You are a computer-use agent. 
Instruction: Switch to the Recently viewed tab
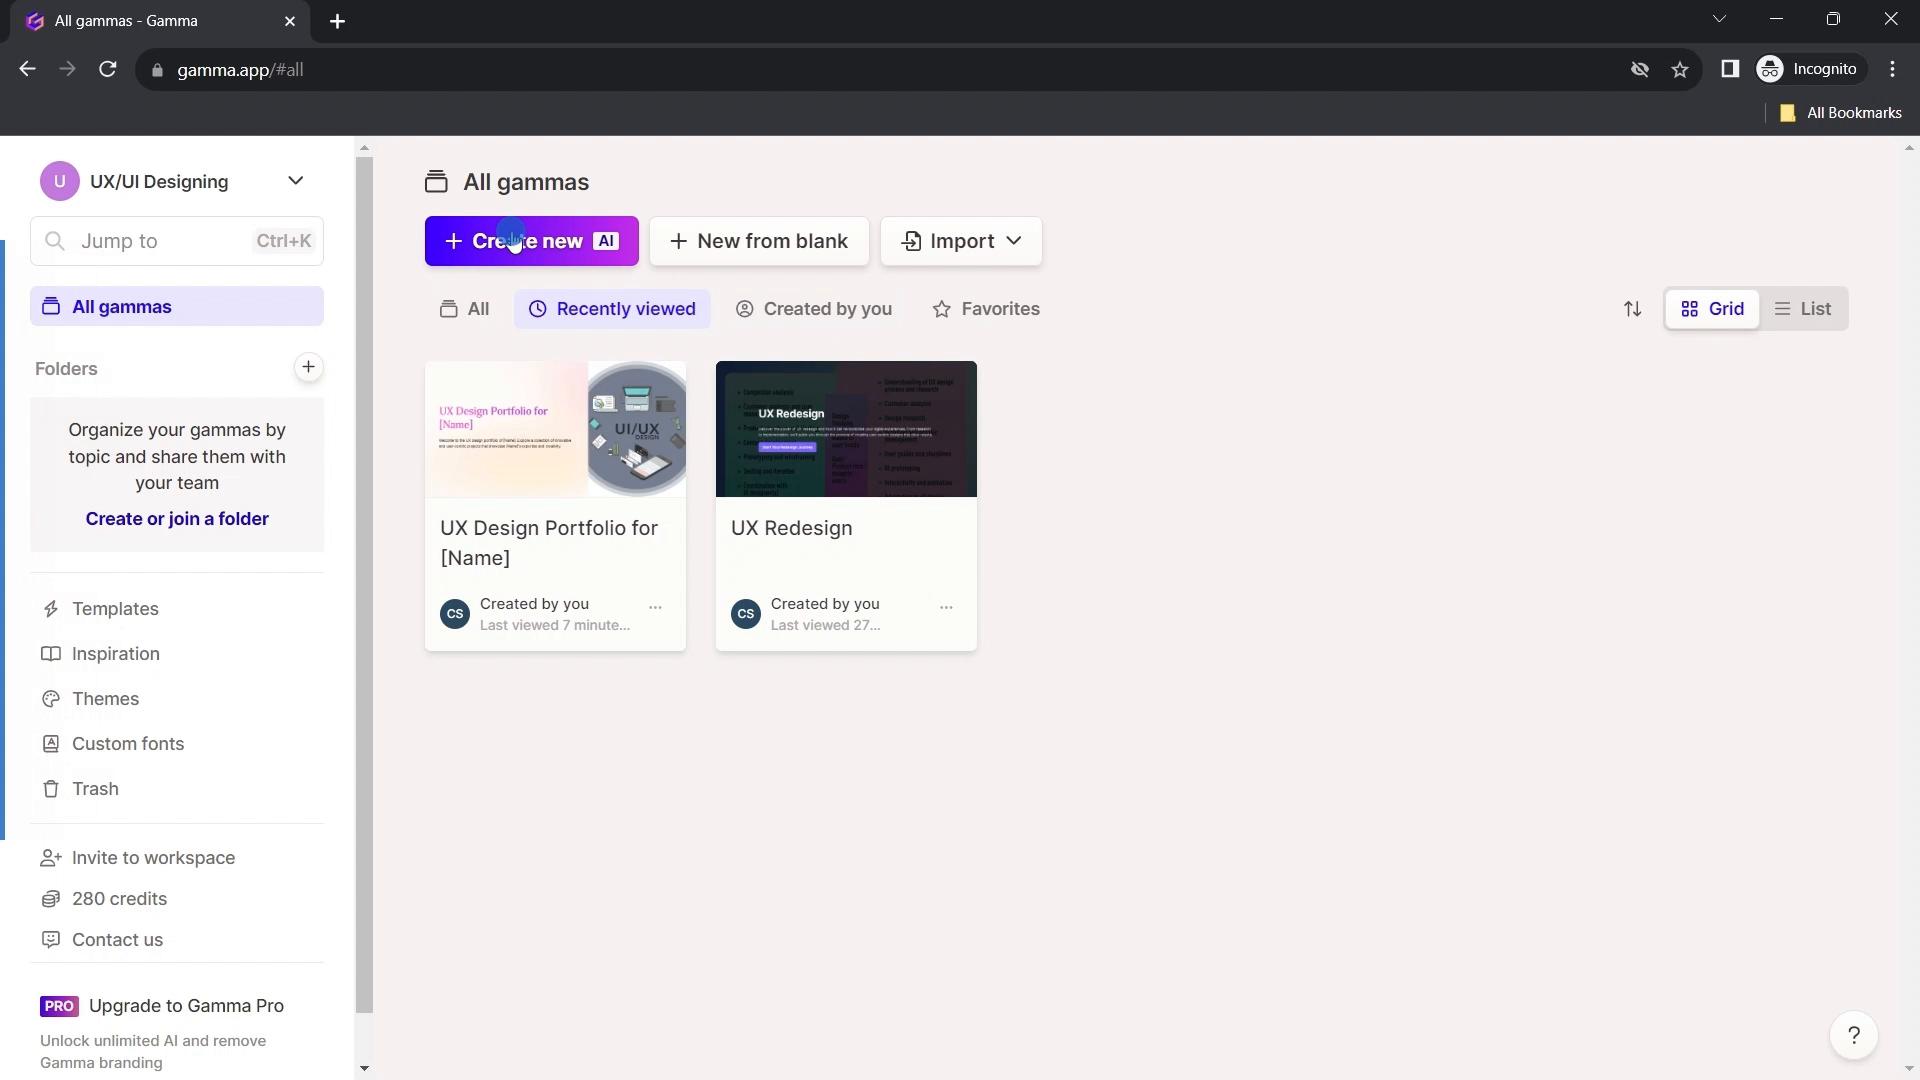tap(613, 309)
